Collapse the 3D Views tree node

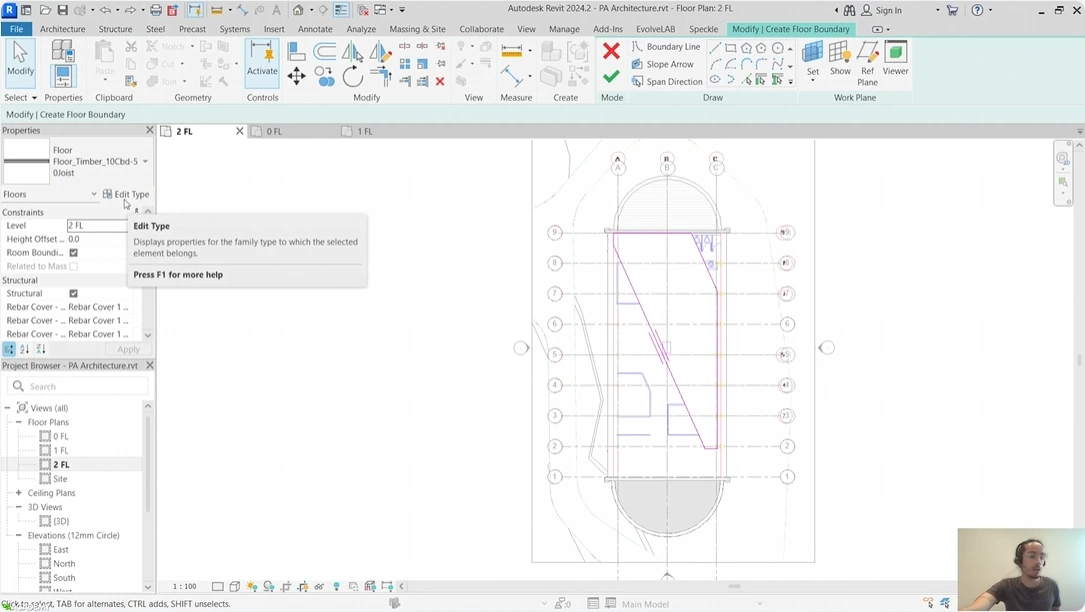pyautogui.click(x=19, y=507)
